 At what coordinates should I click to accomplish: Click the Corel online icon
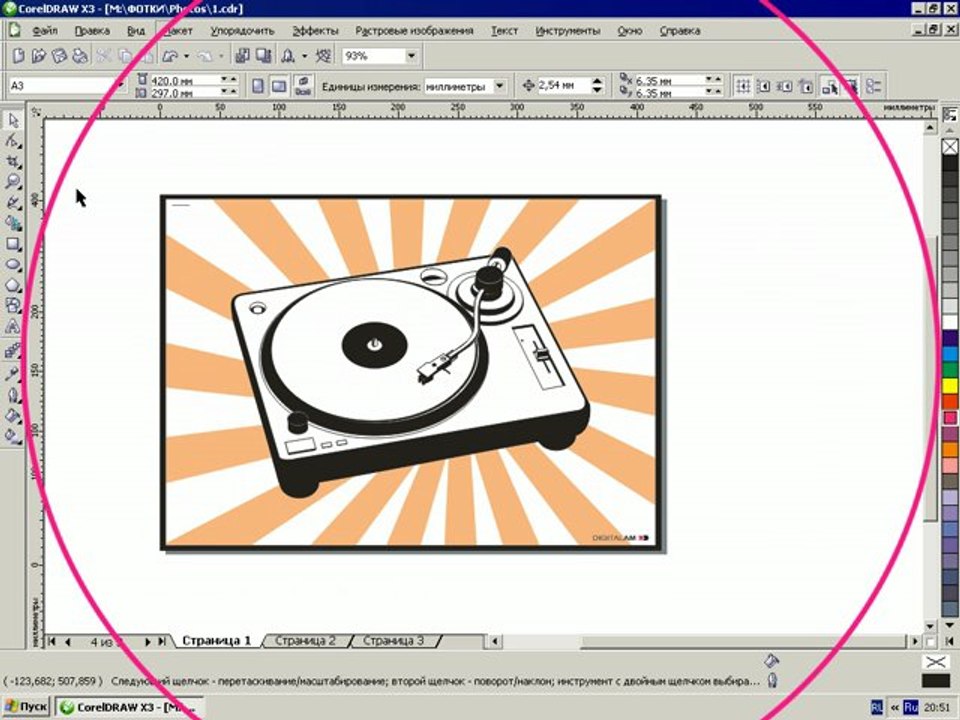(323, 56)
